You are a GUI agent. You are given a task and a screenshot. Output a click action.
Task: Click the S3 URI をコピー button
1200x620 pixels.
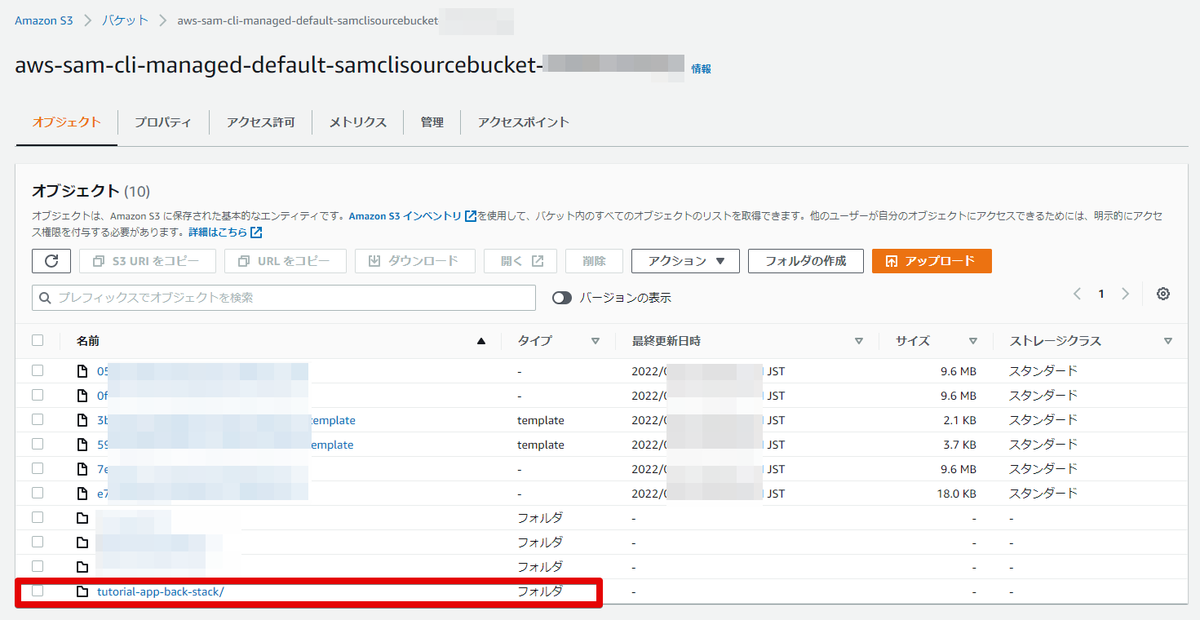[x=147, y=261]
